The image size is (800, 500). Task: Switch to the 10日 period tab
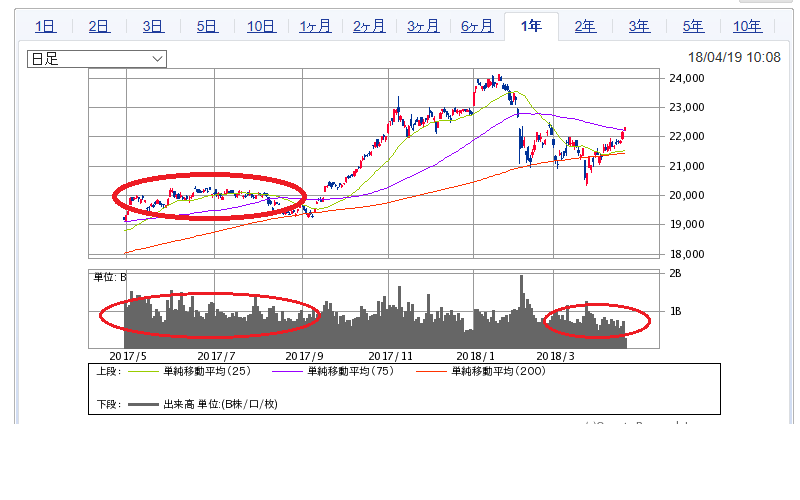tap(261, 27)
